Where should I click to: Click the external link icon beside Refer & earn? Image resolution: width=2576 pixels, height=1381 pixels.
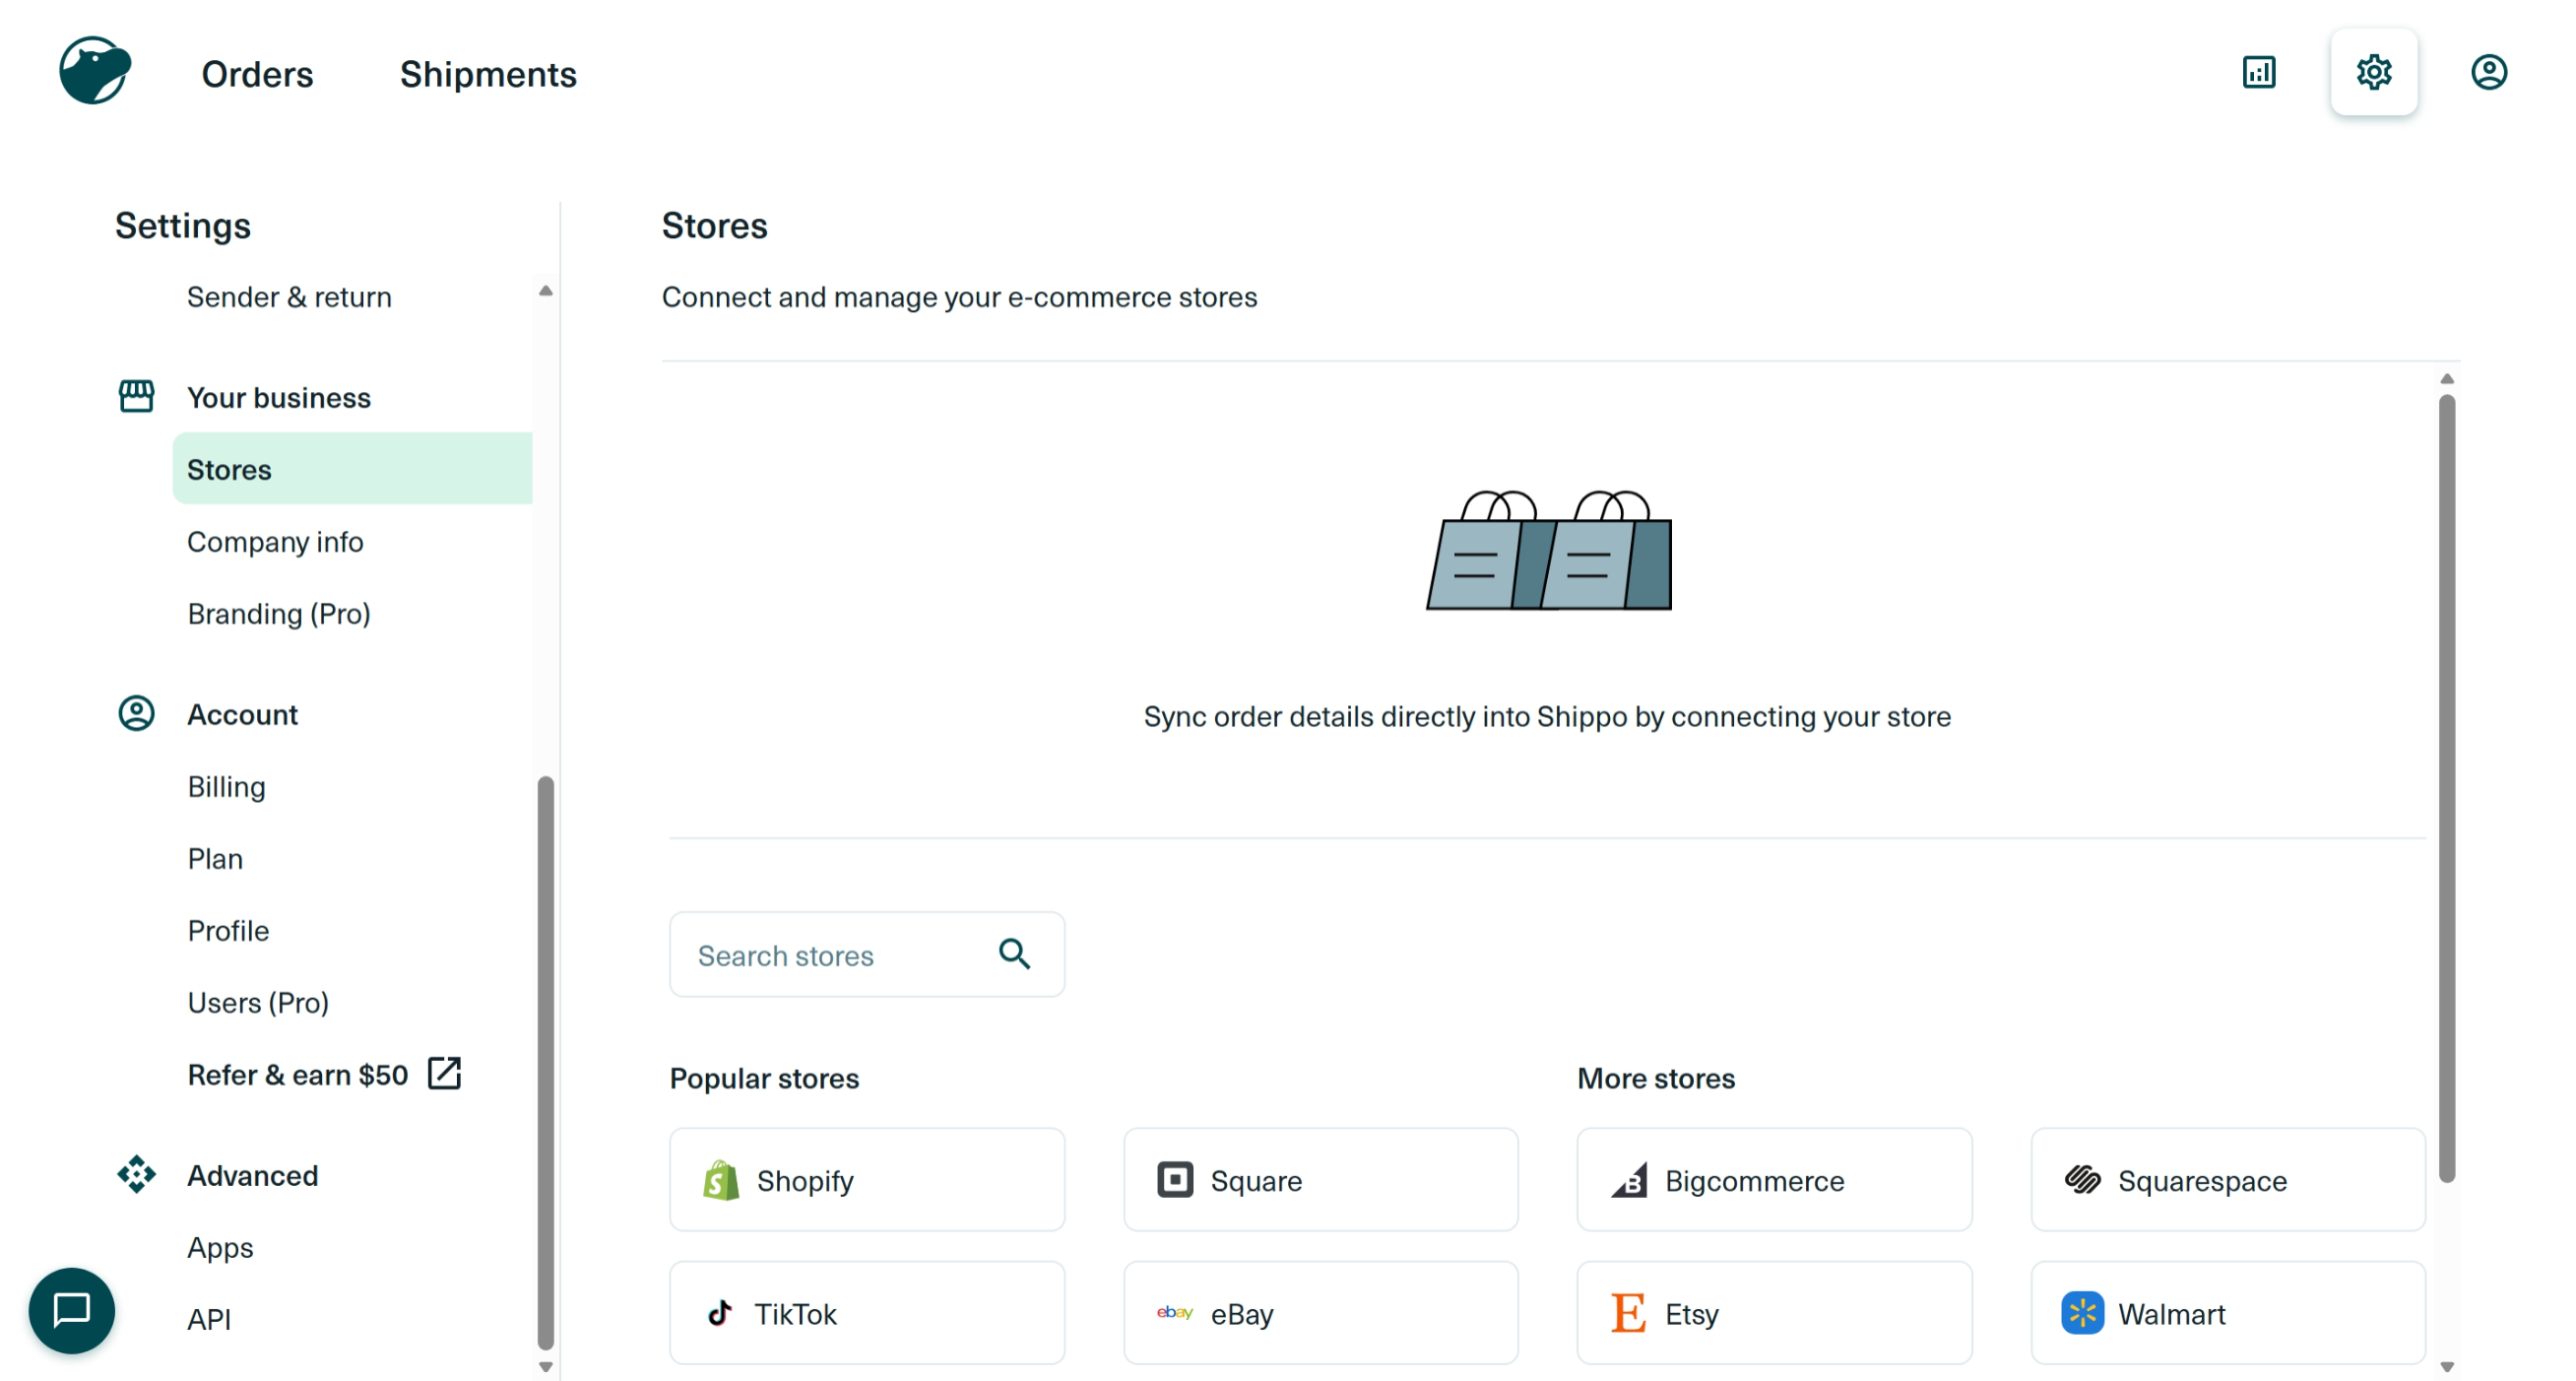coord(444,1073)
